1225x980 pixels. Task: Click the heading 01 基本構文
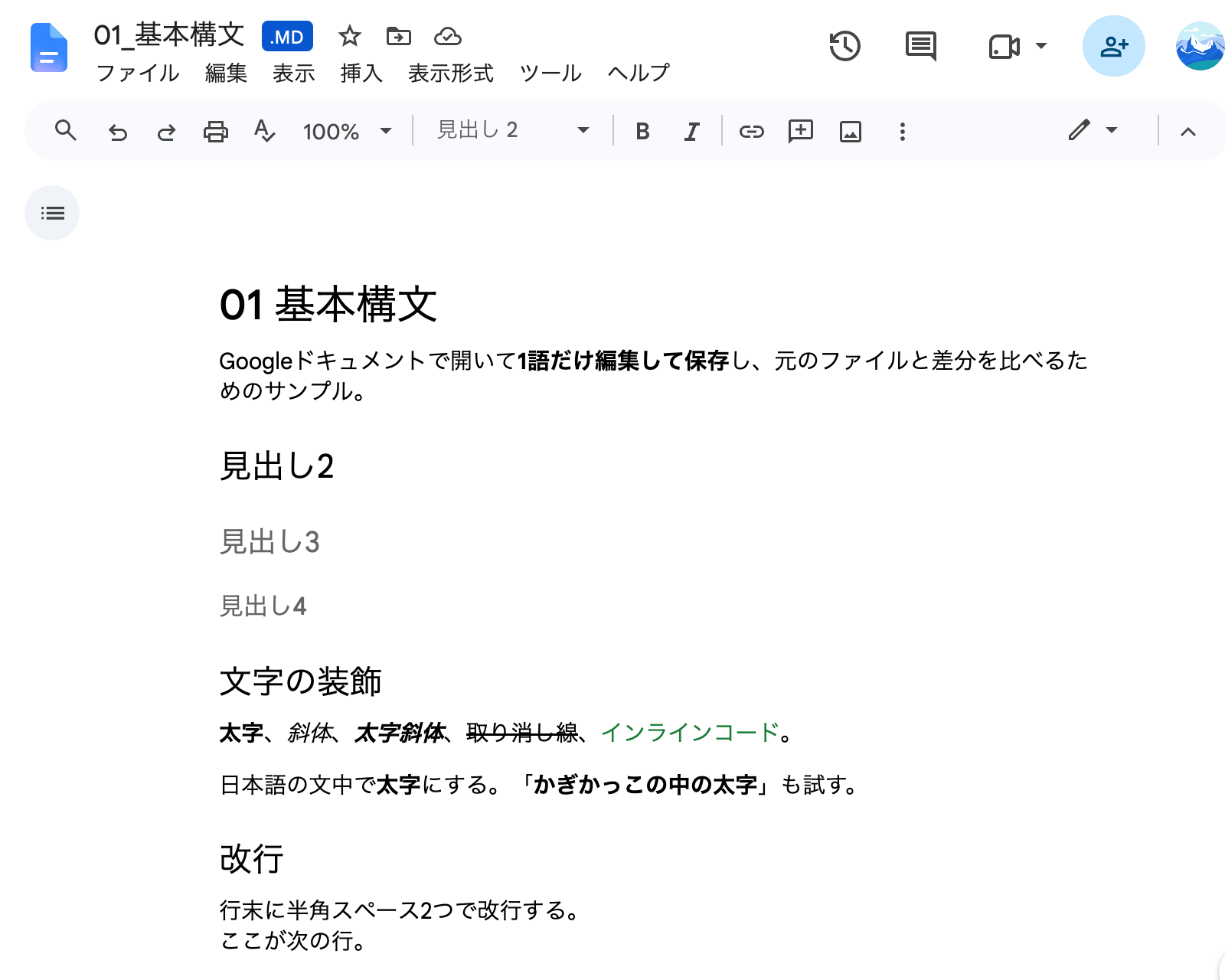pos(328,305)
